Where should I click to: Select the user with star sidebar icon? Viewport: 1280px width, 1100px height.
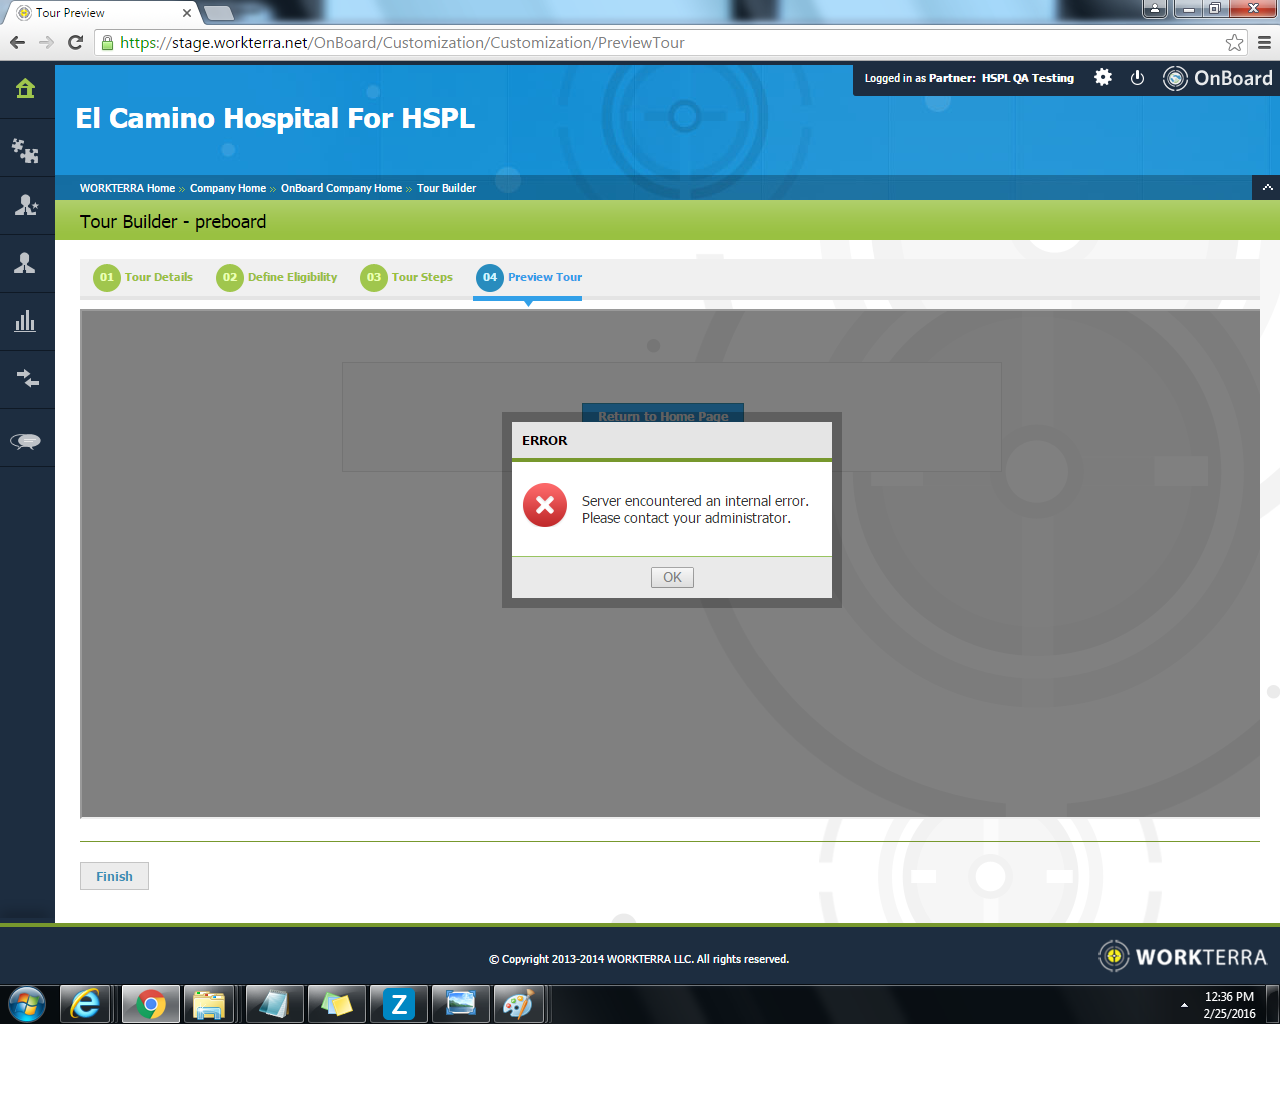tap(26, 206)
